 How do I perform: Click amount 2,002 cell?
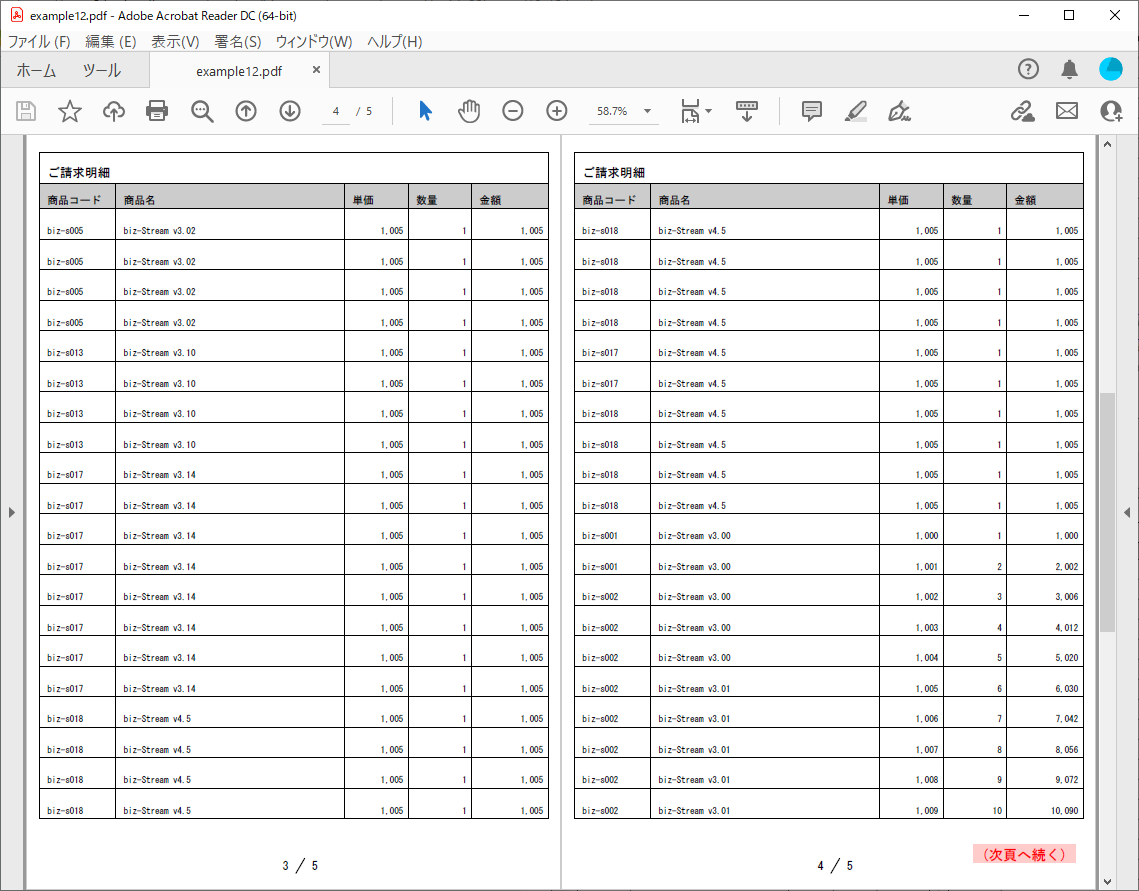pyautogui.click(x=1067, y=566)
